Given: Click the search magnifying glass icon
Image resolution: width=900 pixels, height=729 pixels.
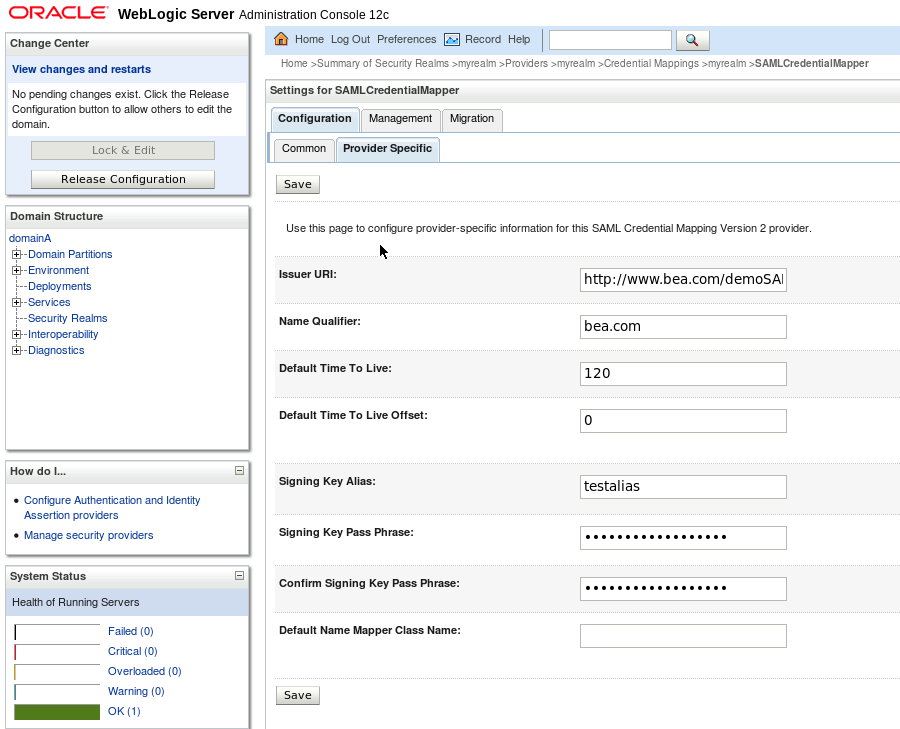Looking at the screenshot, I should tap(691, 40).
